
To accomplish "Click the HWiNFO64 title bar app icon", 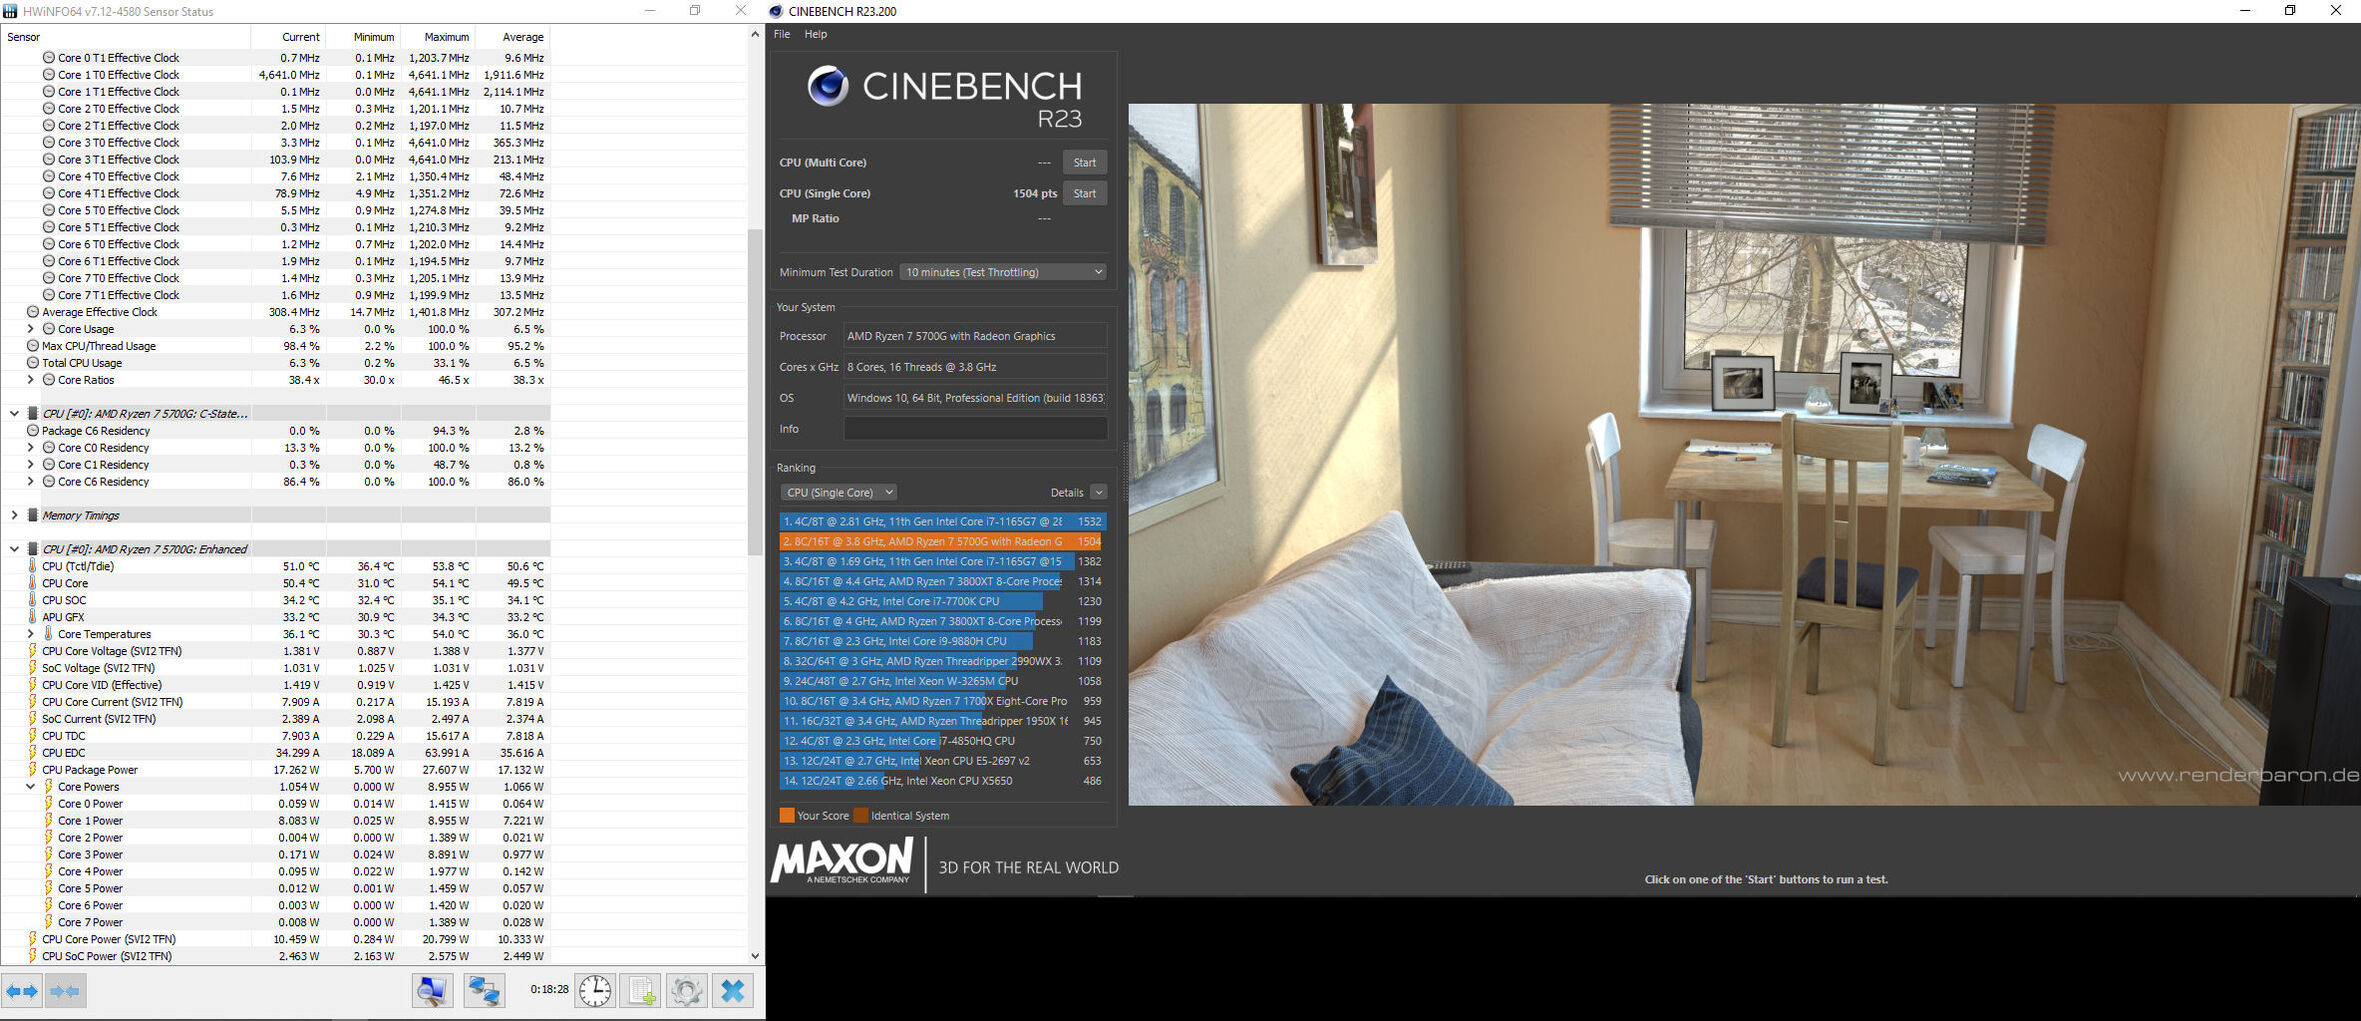I will pos(10,11).
